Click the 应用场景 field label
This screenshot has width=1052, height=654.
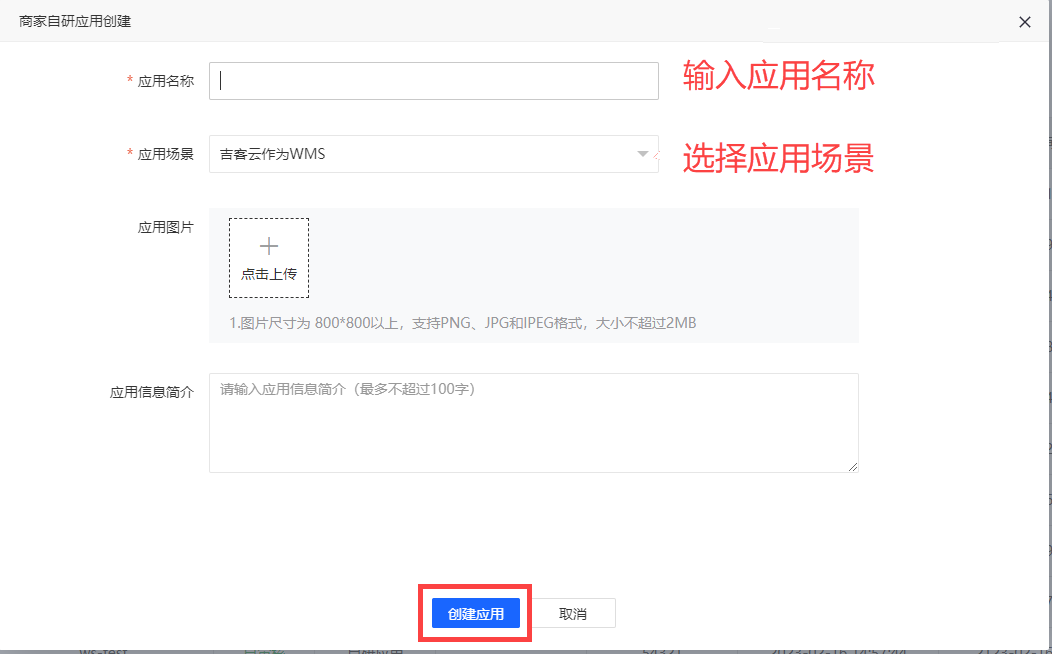coord(166,154)
